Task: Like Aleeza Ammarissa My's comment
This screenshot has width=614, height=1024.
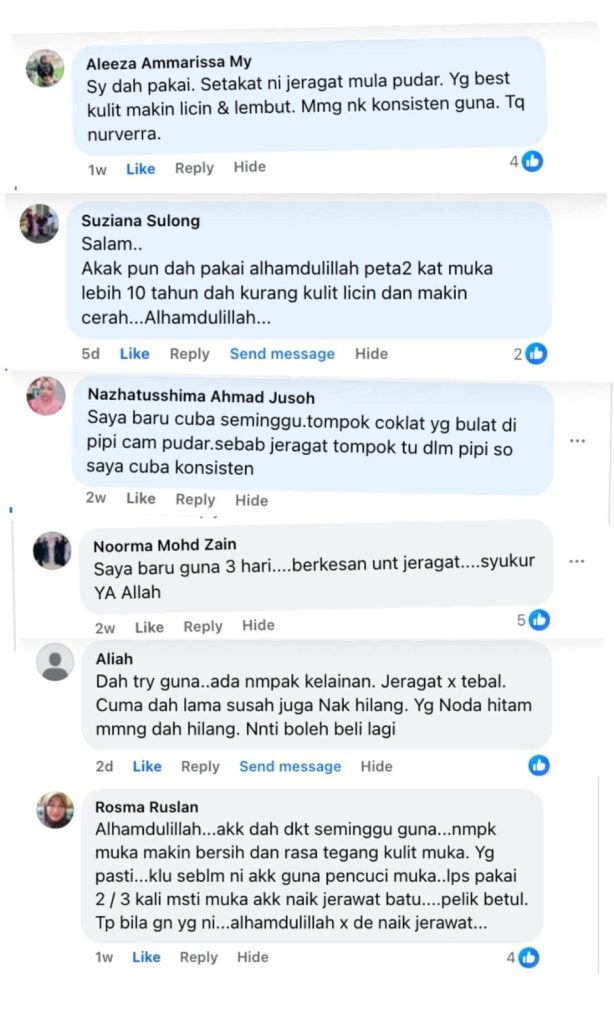Action: point(140,168)
